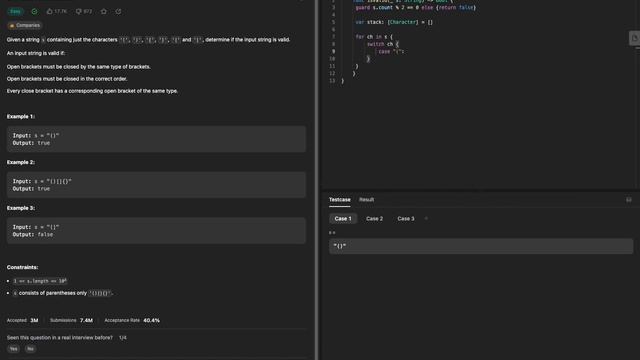Viewport: 640px width, 360px height.
Task: Click Example 3 code block
Action: pos(156,231)
